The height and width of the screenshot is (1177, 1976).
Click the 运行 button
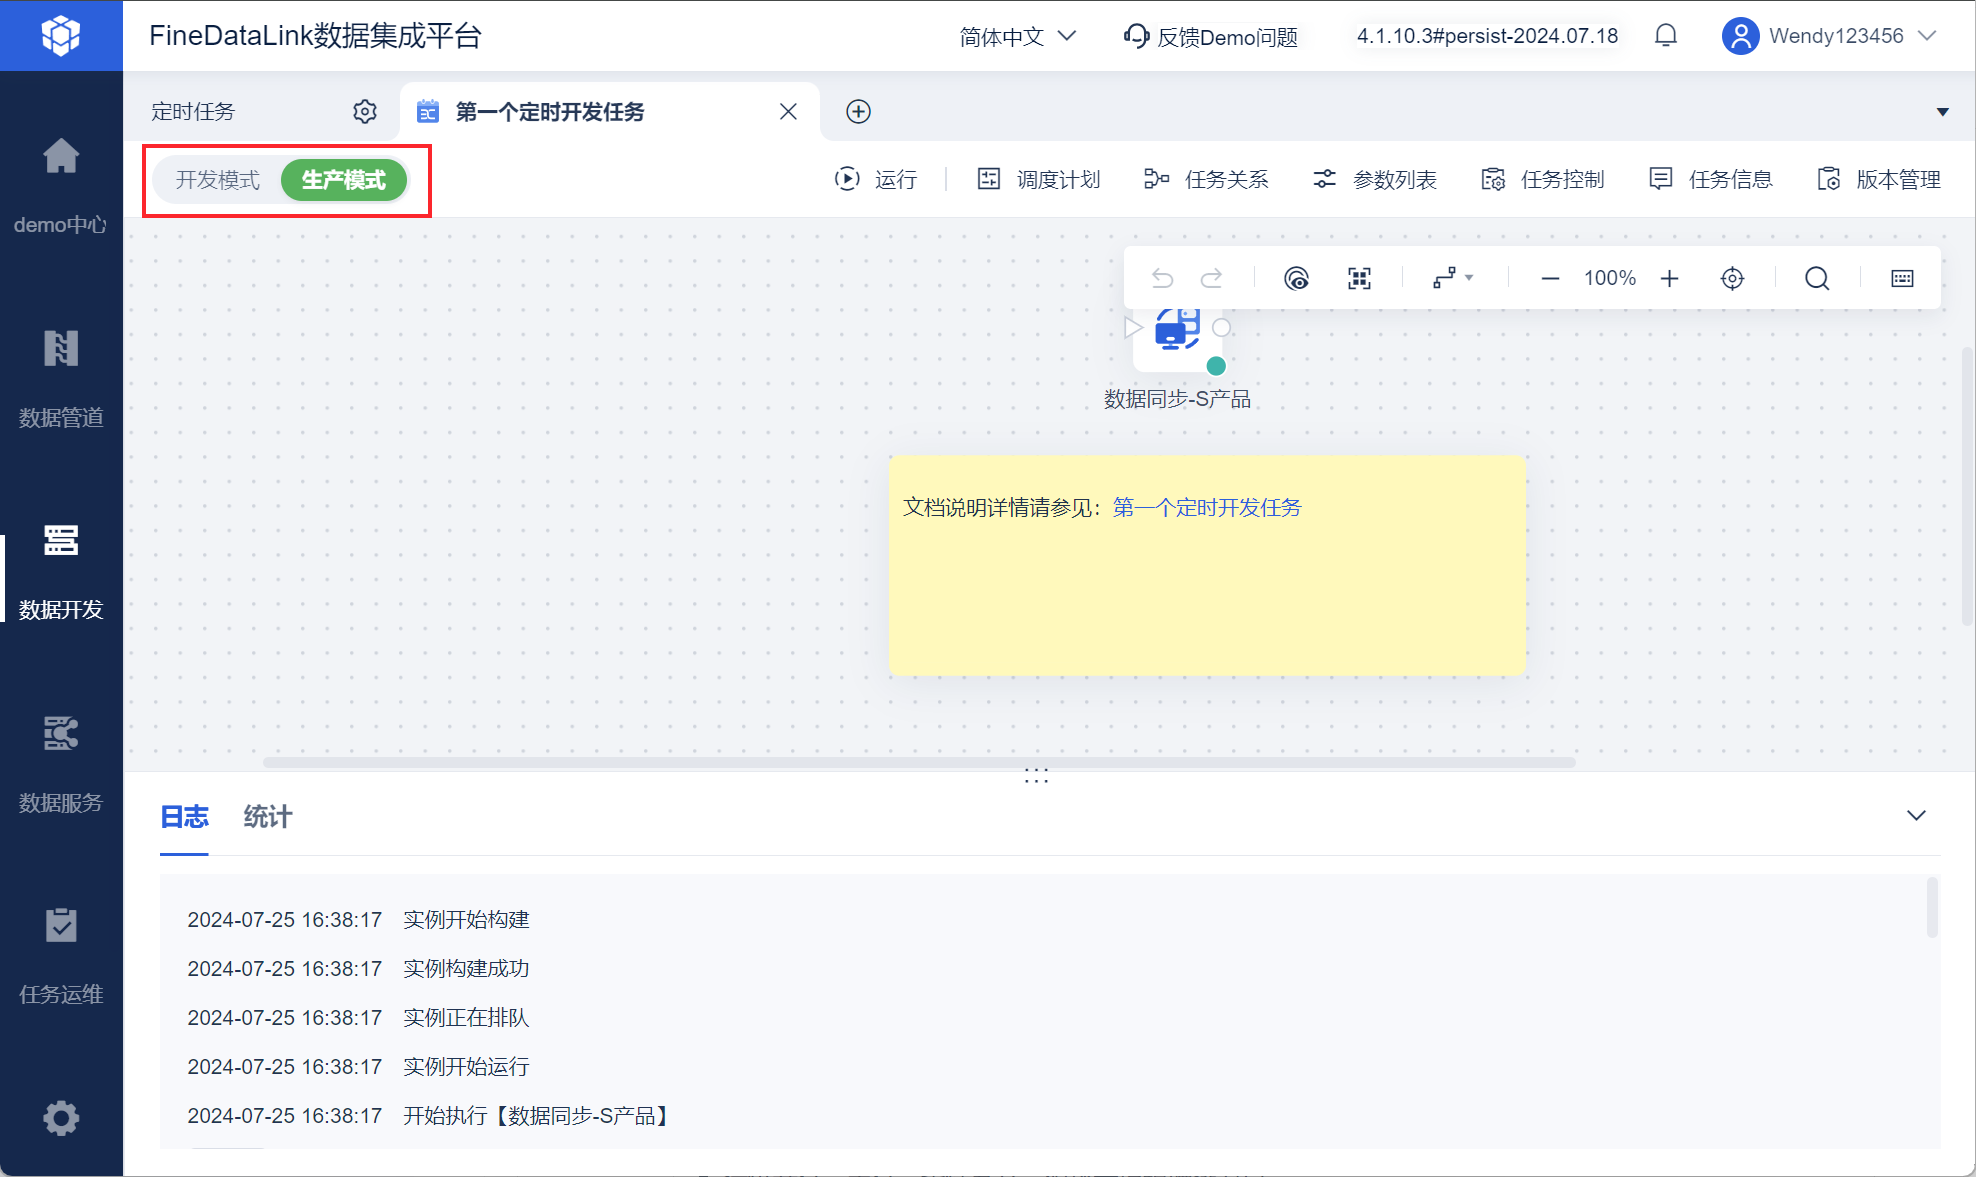pyautogui.click(x=876, y=179)
